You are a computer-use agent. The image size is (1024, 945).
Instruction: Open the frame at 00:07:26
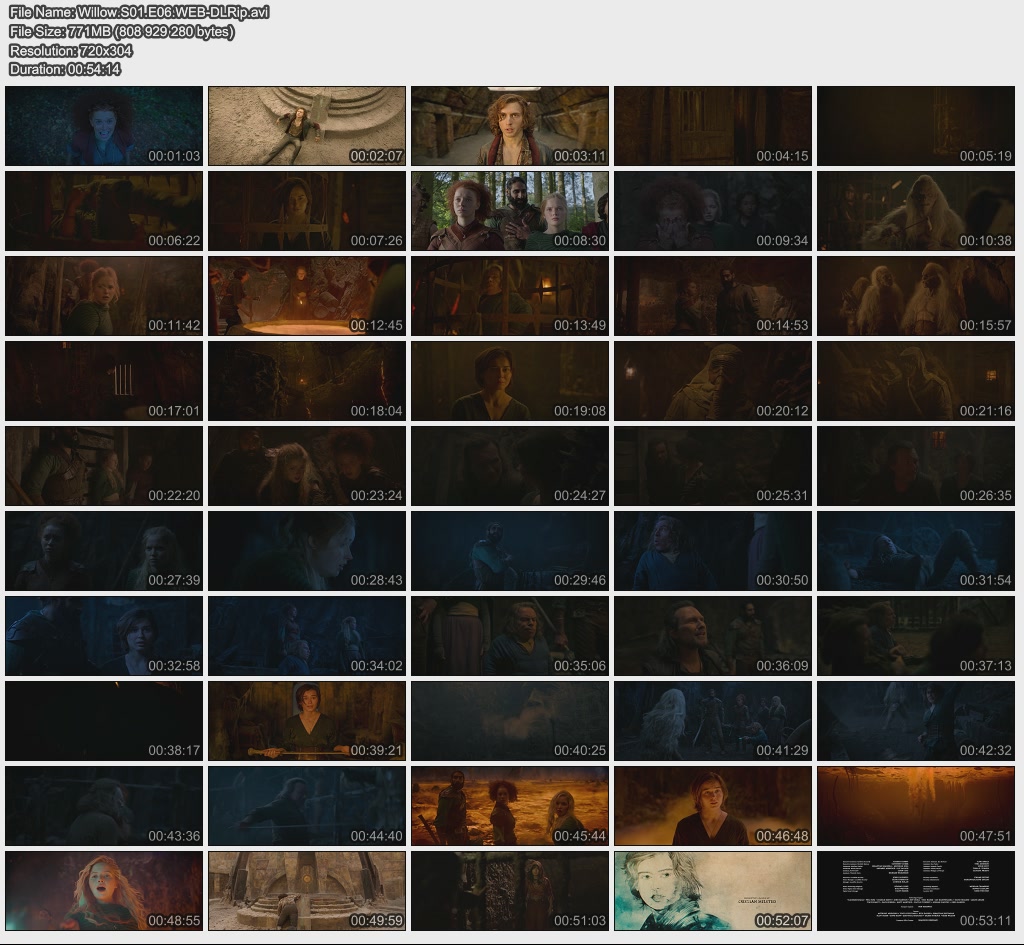pyautogui.click(x=307, y=211)
